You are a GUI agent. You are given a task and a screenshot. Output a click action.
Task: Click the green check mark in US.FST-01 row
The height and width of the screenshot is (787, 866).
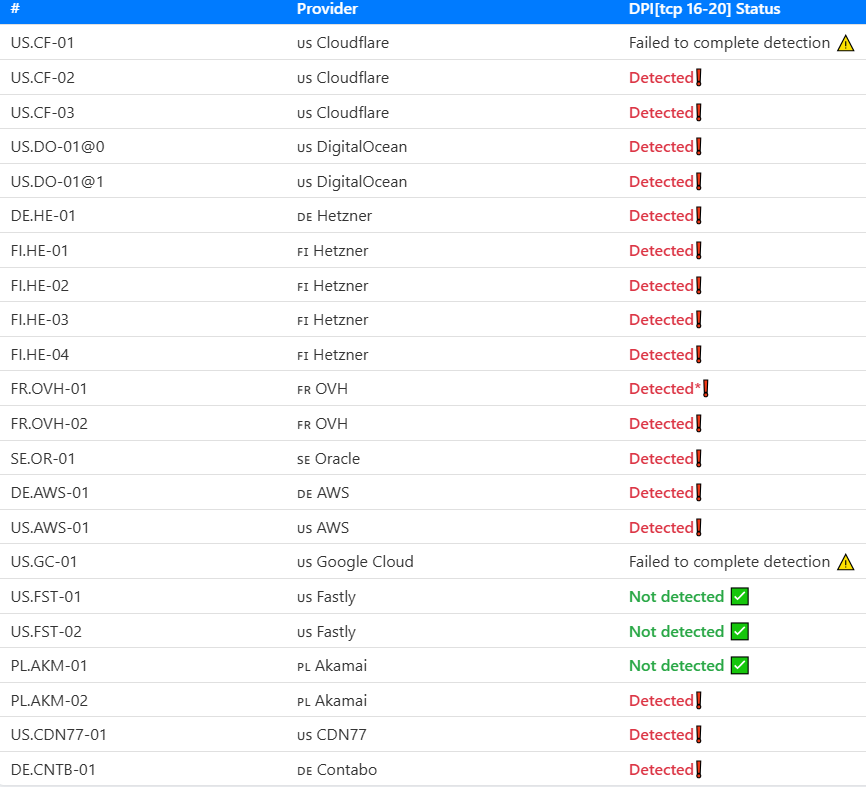pyautogui.click(x=740, y=596)
